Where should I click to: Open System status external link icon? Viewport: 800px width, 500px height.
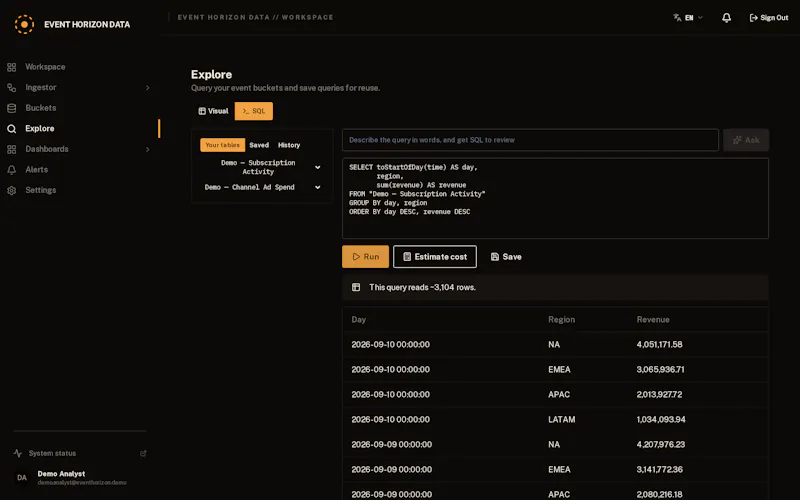[x=143, y=453]
